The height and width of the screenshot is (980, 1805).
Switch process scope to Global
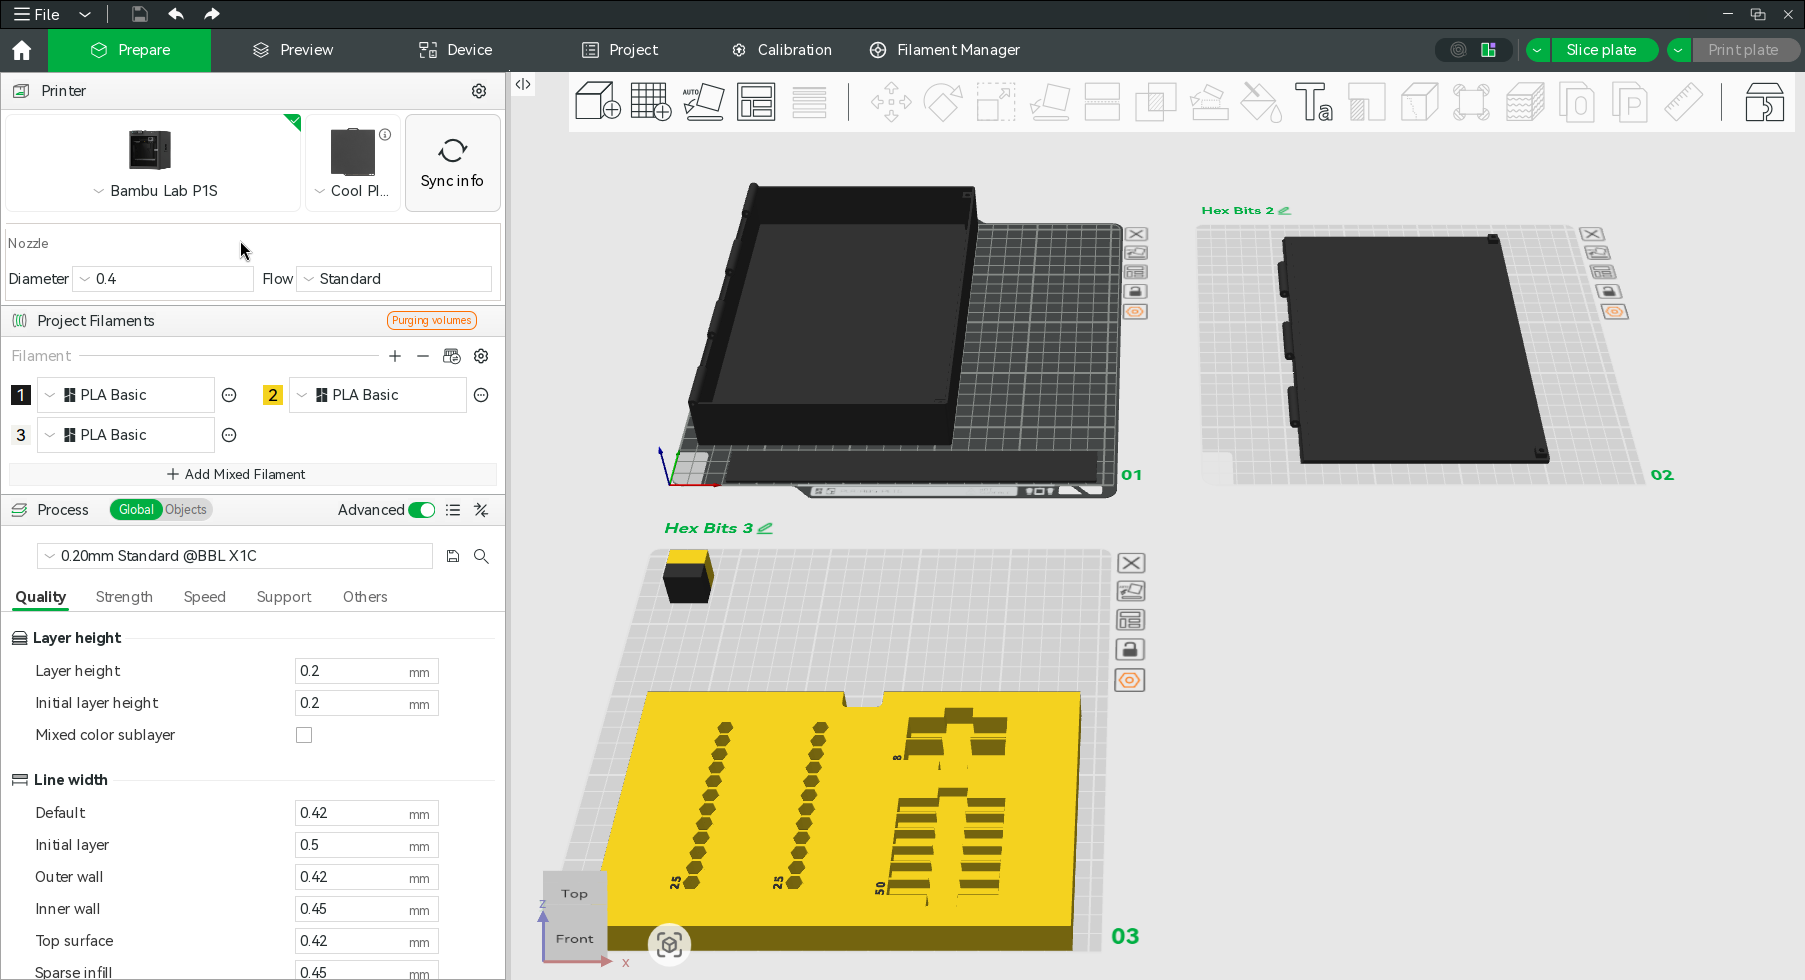click(x=136, y=510)
